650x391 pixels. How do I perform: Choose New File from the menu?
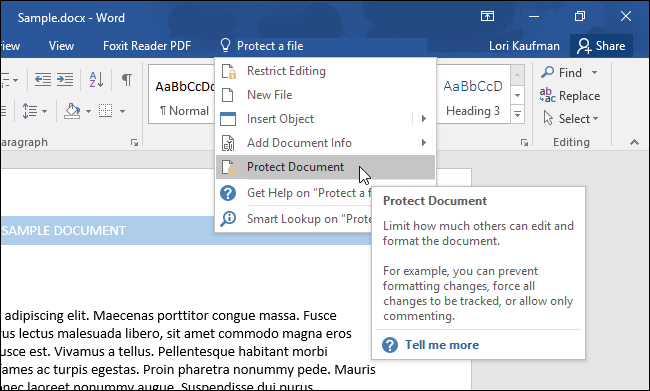pyautogui.click(x=325, y=95)
